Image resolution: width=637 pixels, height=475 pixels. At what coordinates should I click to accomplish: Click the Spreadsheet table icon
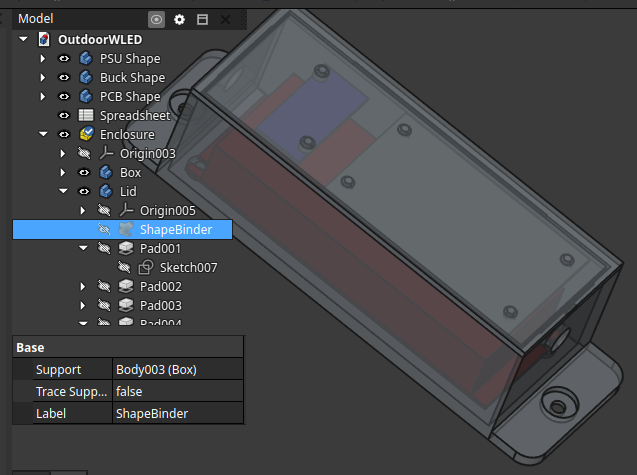[86, 115]
